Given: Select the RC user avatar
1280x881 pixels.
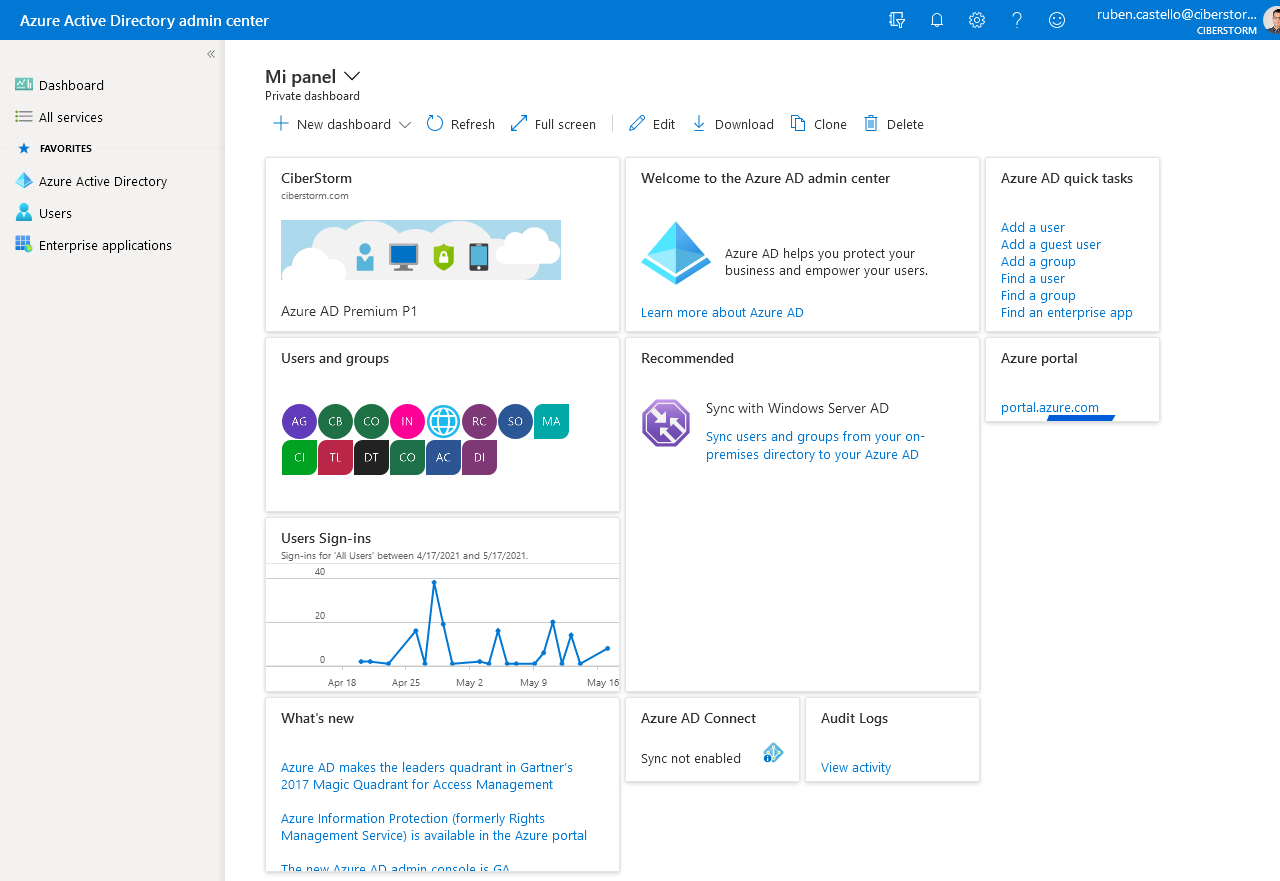Looking at the screenshot, I should 479,421.
